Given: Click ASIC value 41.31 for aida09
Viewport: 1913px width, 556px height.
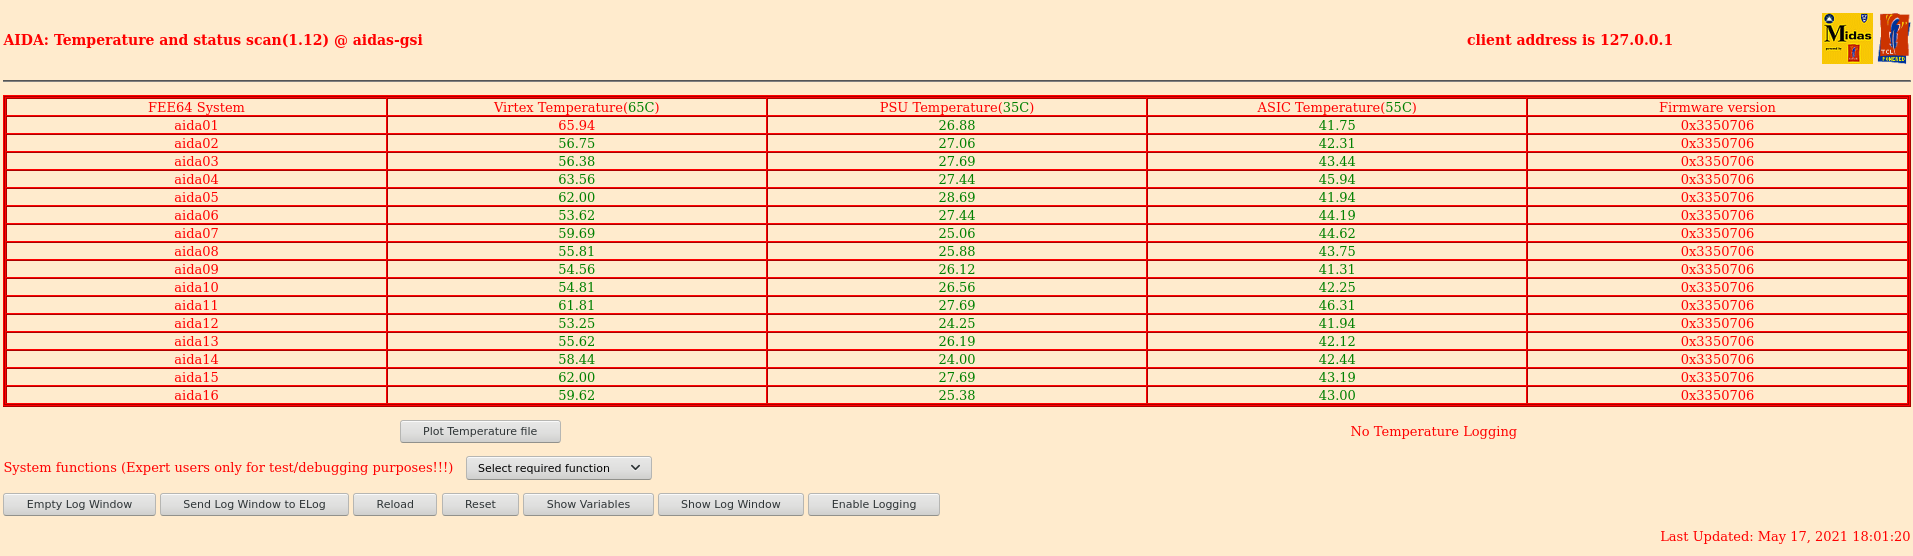Looking at the screenshot, I should click(x=1337, y=269).
